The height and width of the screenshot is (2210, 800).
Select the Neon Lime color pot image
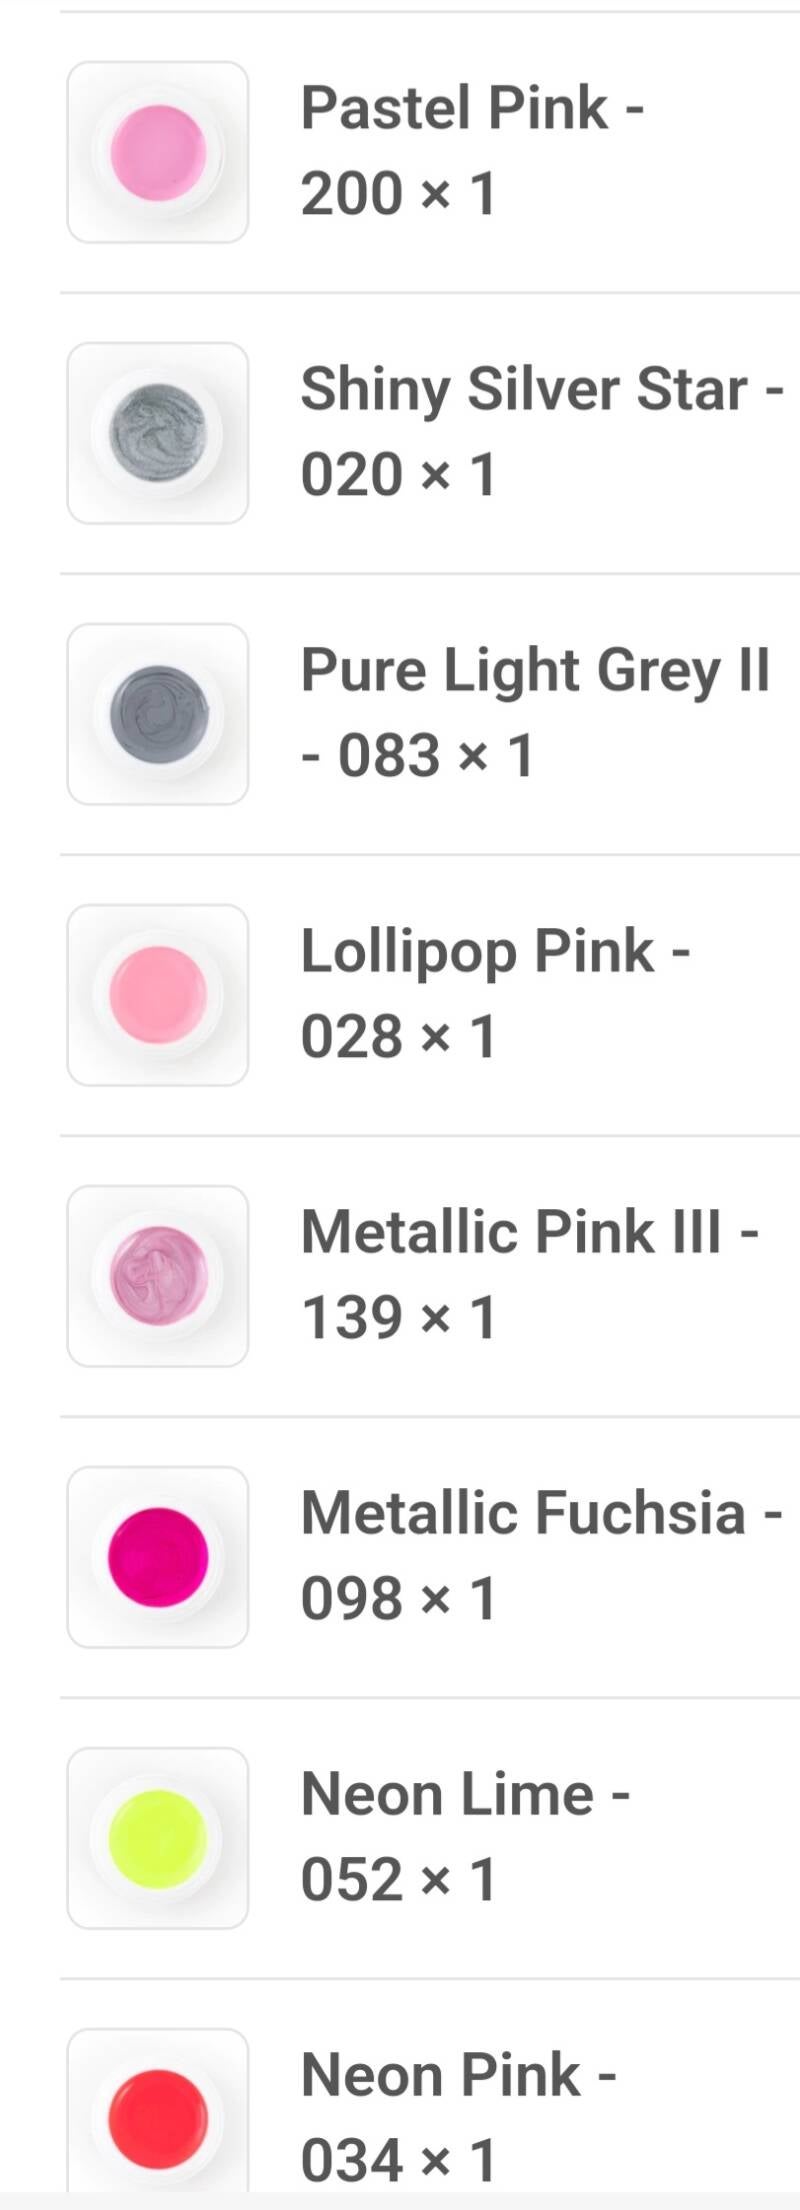pos(158,1838)
